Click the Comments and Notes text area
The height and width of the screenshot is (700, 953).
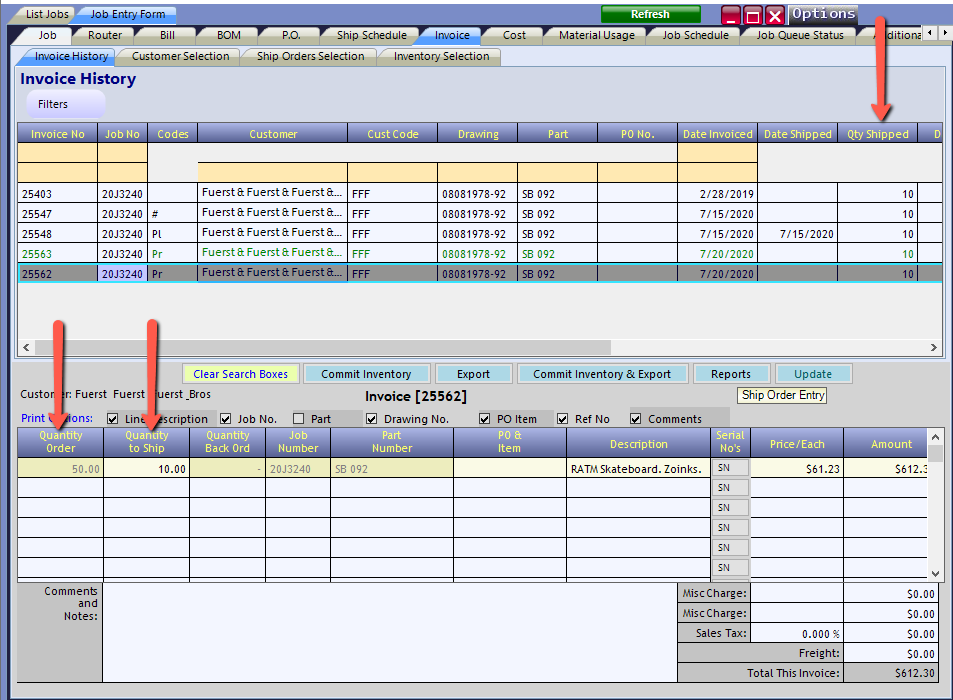pos(389,632)
